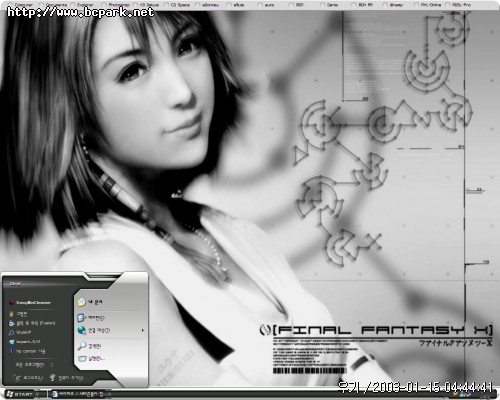Click the START button on taskbar
Image resolution: width=500 pixels, height=400 pixels.
pos(20,394)
